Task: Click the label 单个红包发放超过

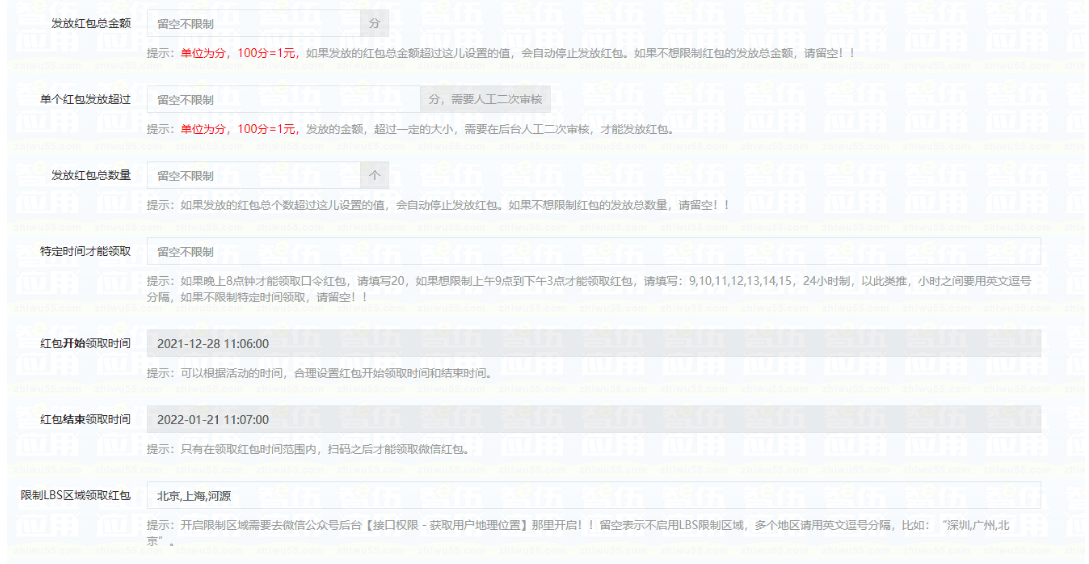Action: point(85,99)
